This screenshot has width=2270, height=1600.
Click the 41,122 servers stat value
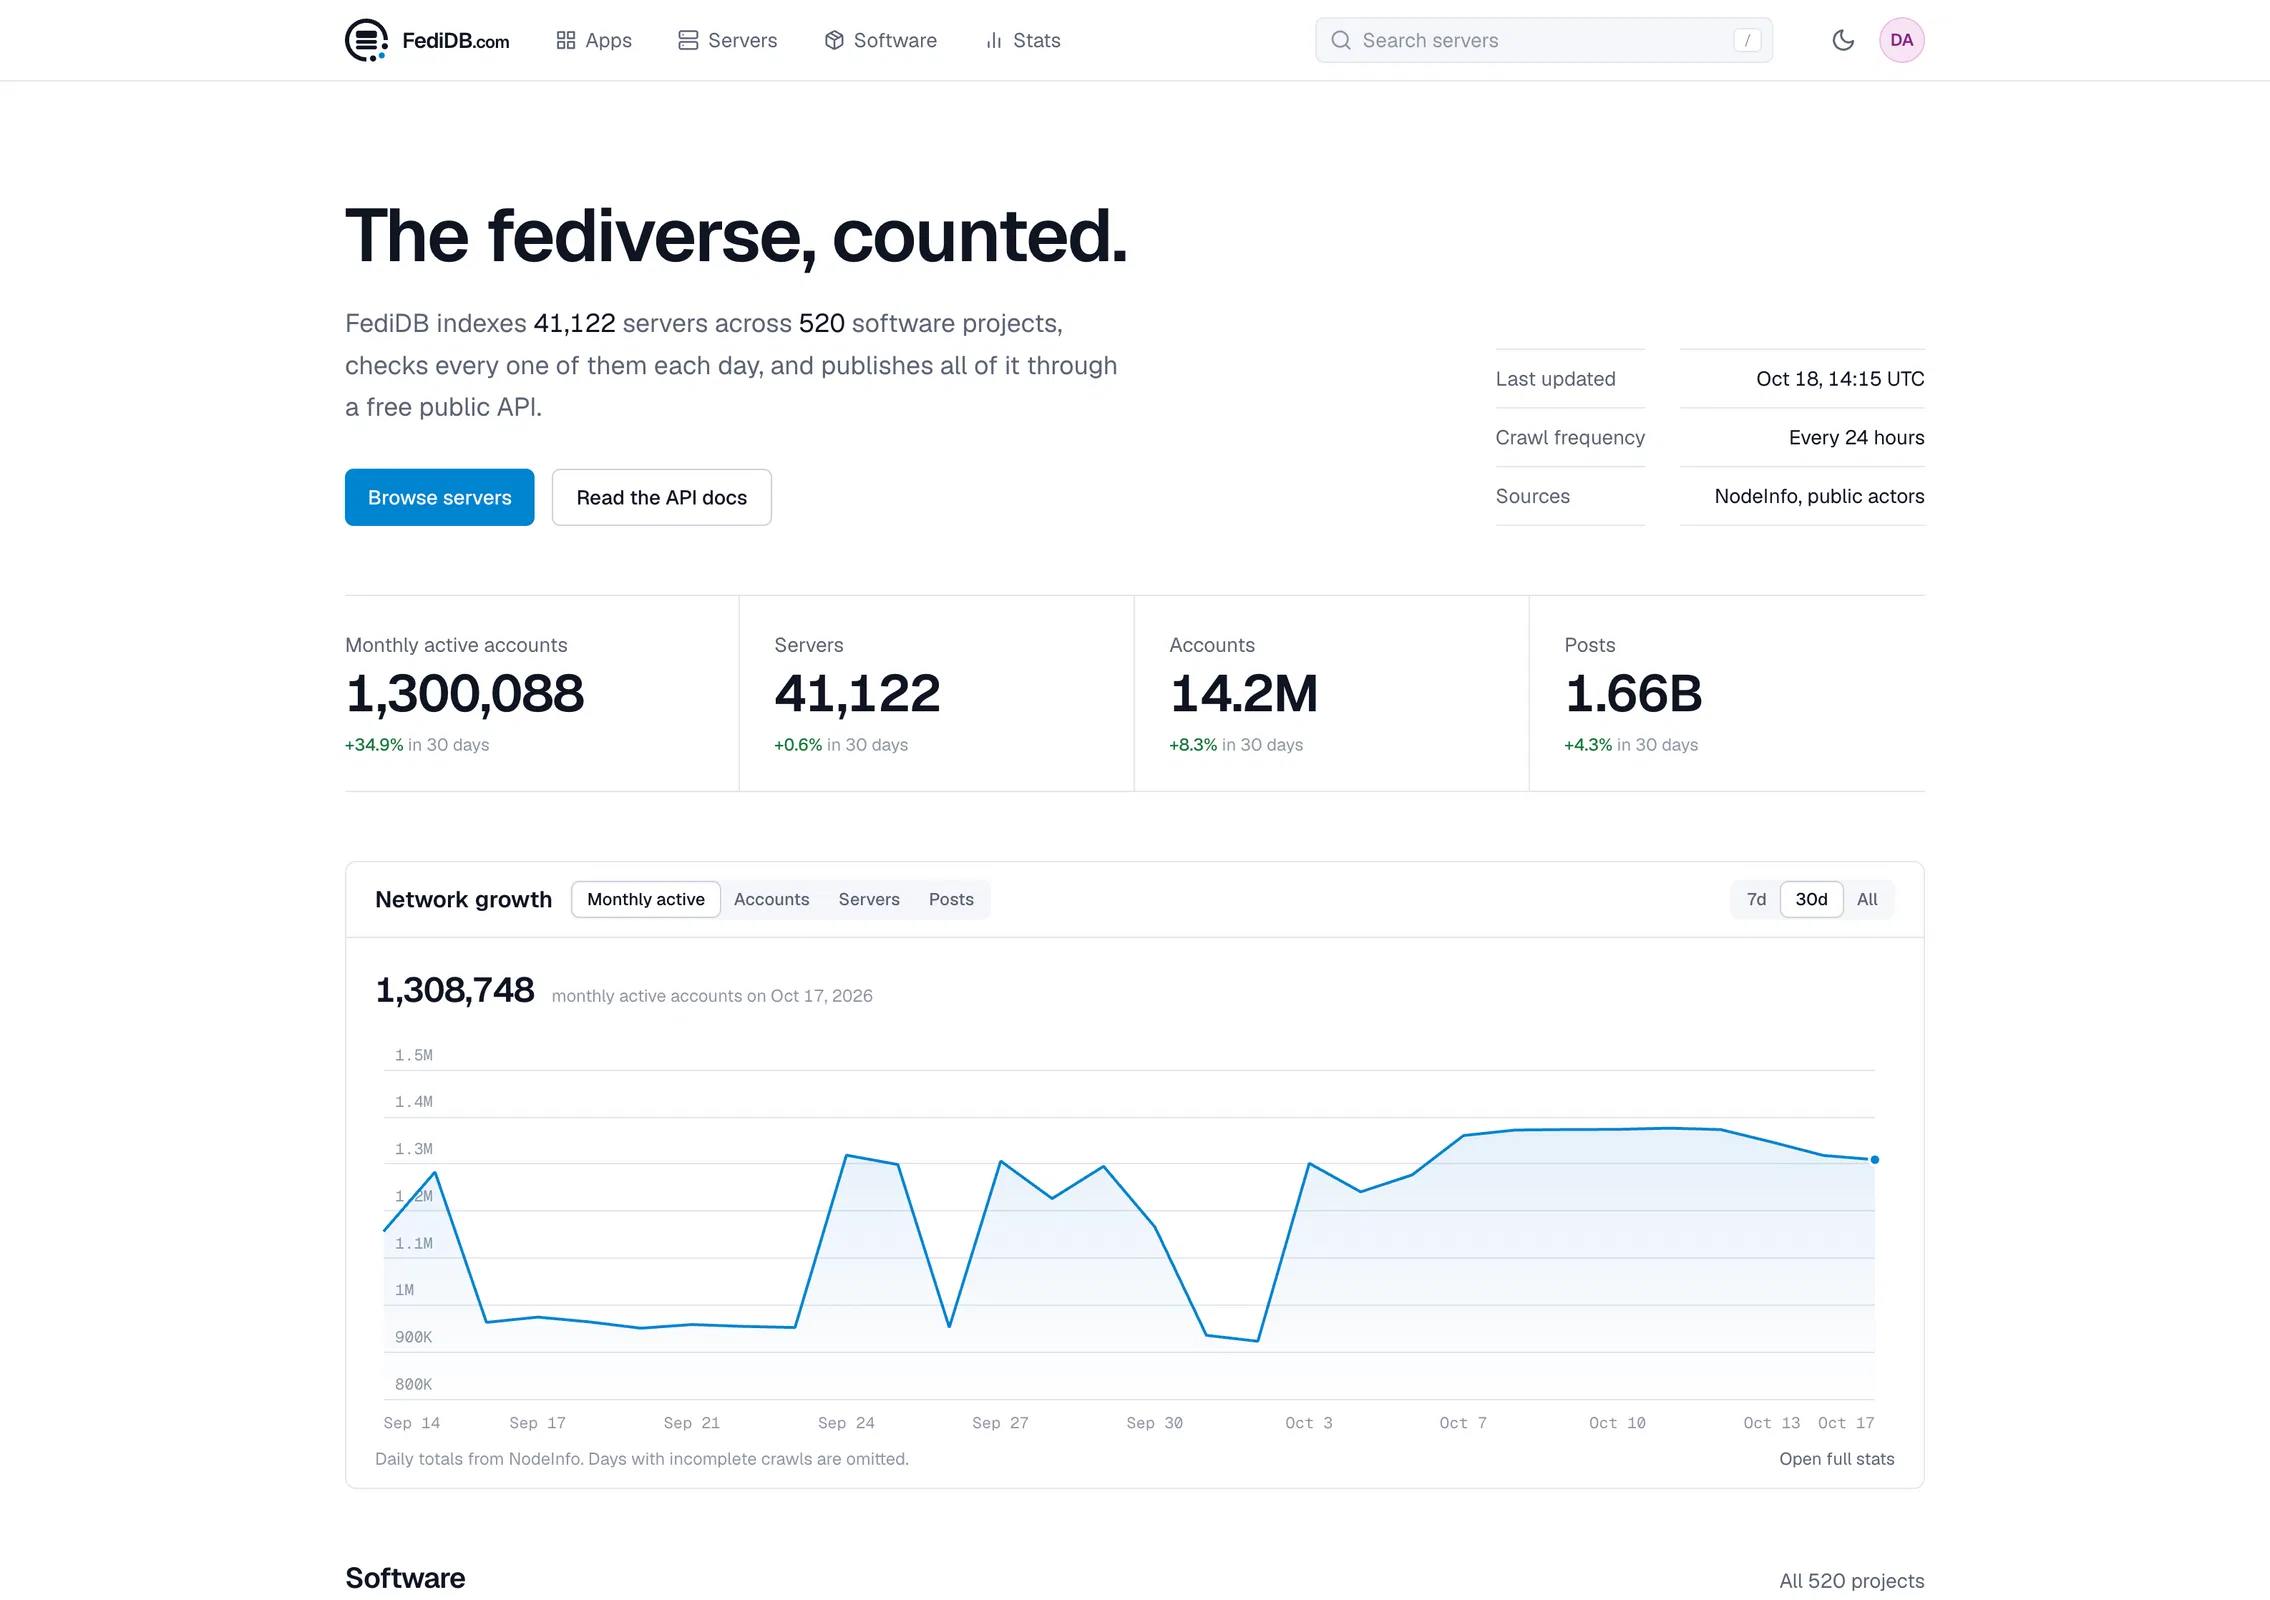(x=857, y=694)
